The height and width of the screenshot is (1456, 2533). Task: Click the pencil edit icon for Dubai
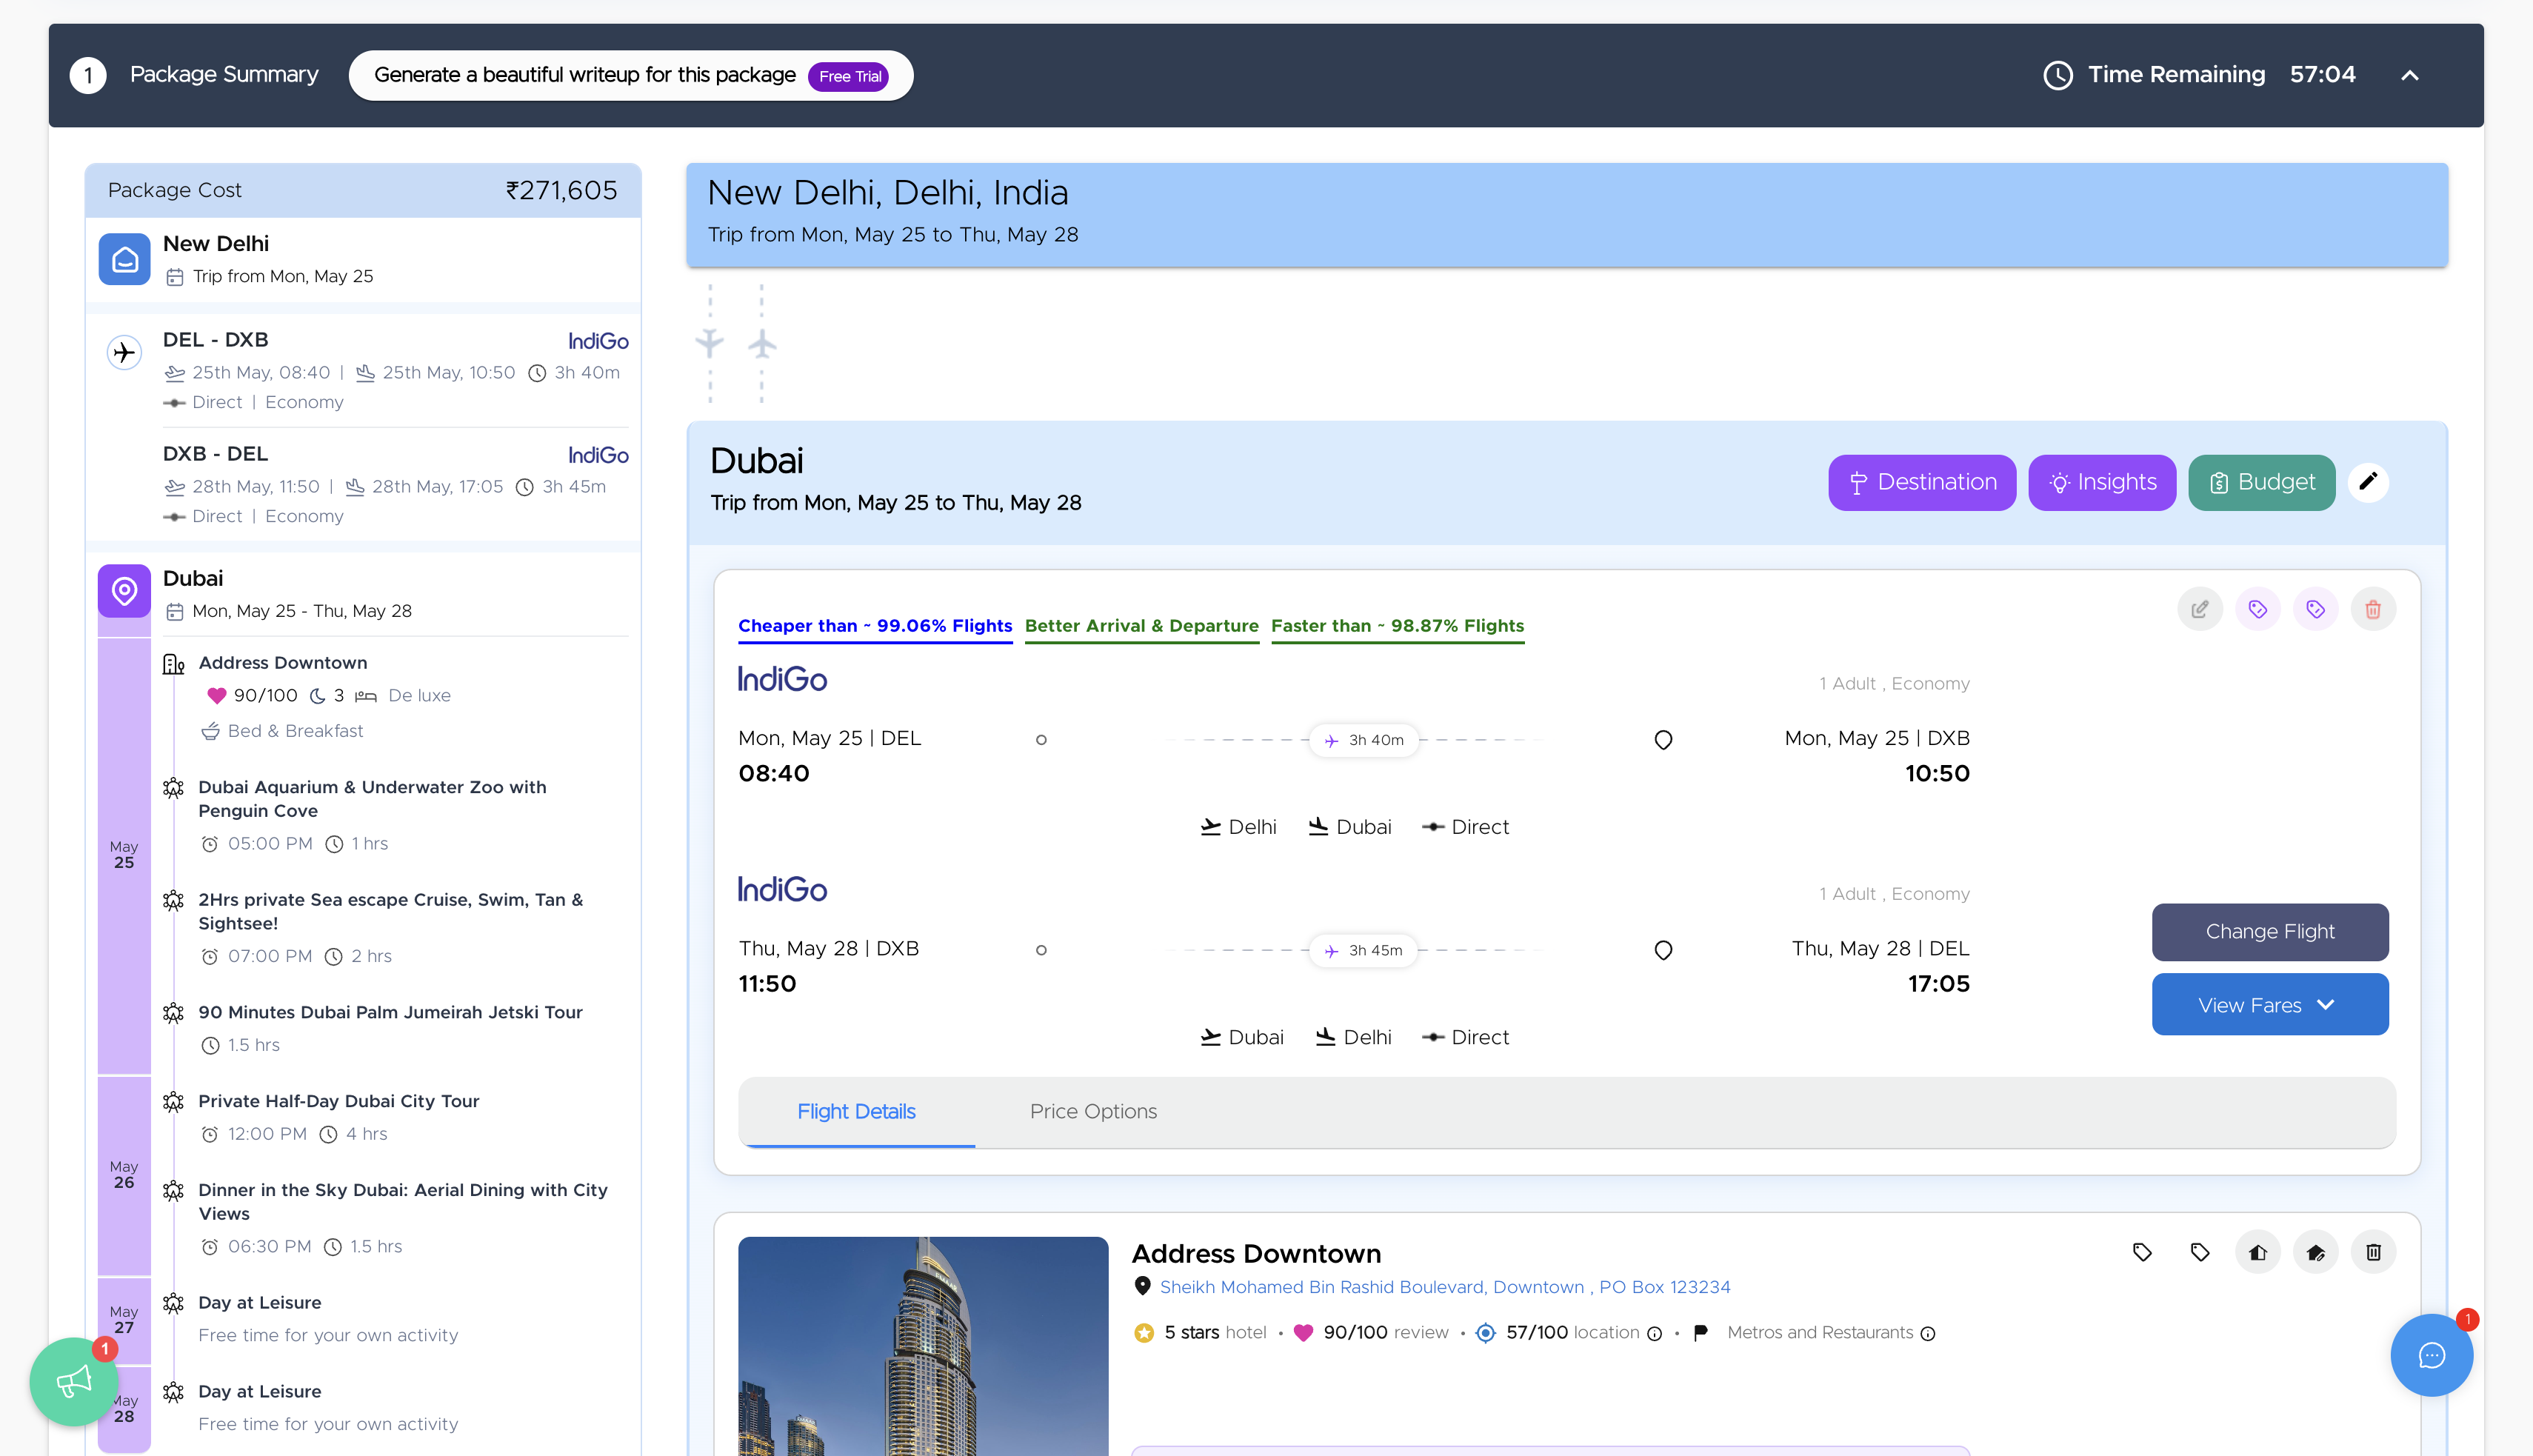[2368, 482]
